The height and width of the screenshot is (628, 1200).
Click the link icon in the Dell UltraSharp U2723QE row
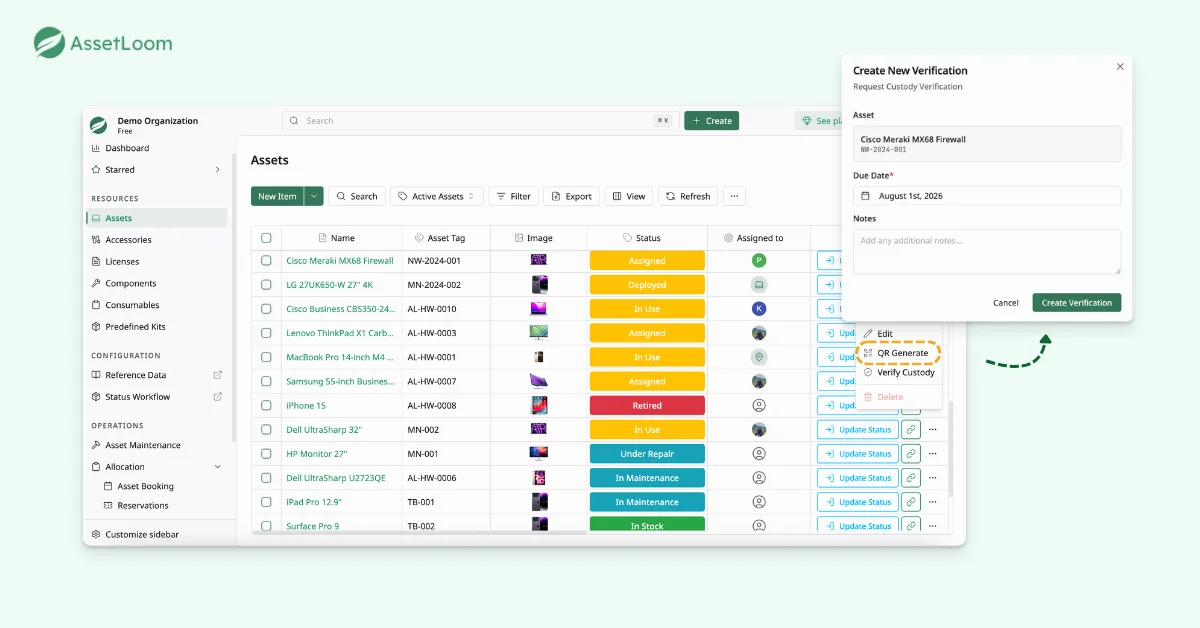coord(911,478)
